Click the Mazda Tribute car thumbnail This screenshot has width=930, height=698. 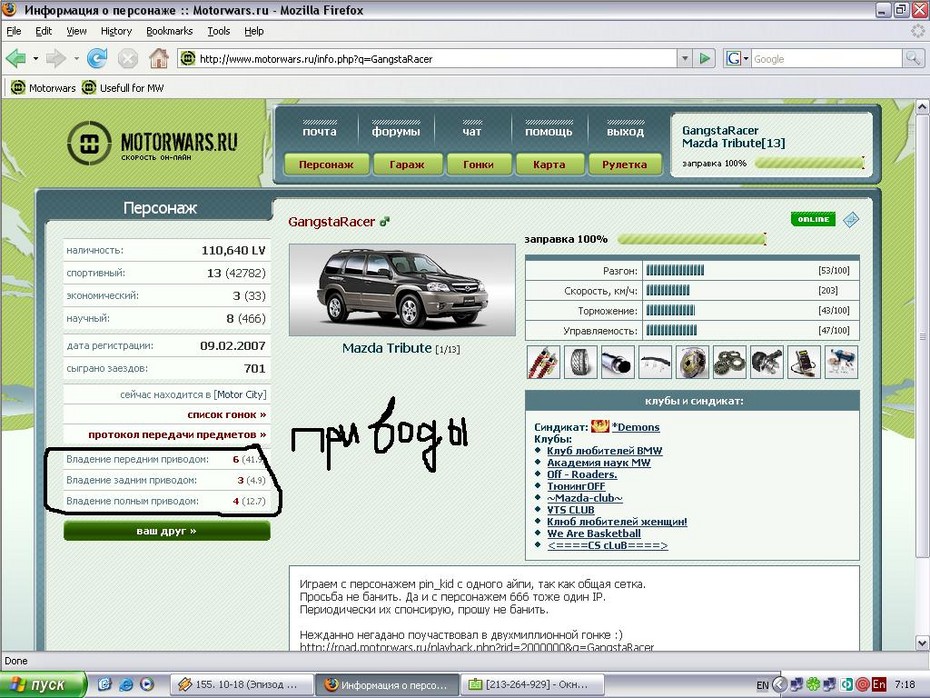pyautogui.click(x=402, y=290)
